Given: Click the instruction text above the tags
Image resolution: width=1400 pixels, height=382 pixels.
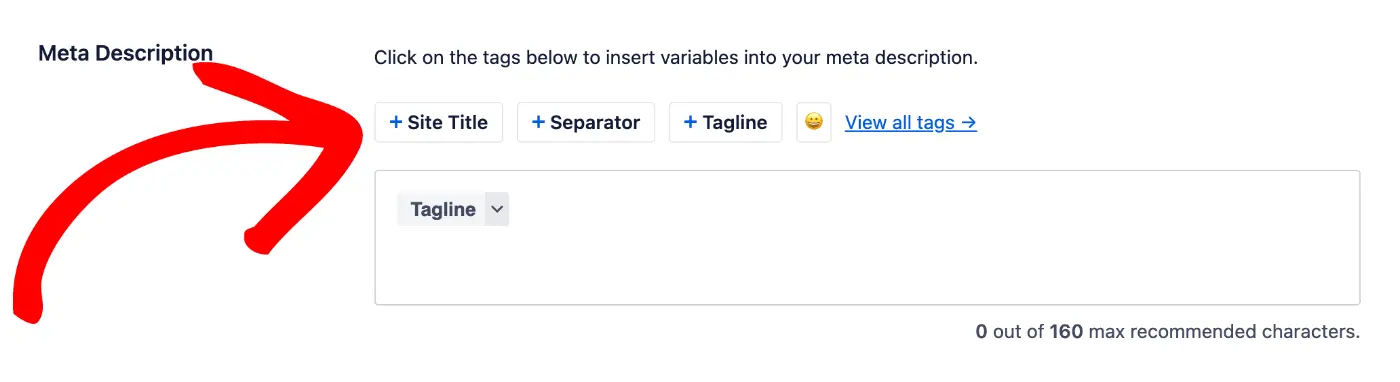Looking at the screenshot, I should [676, 57].
